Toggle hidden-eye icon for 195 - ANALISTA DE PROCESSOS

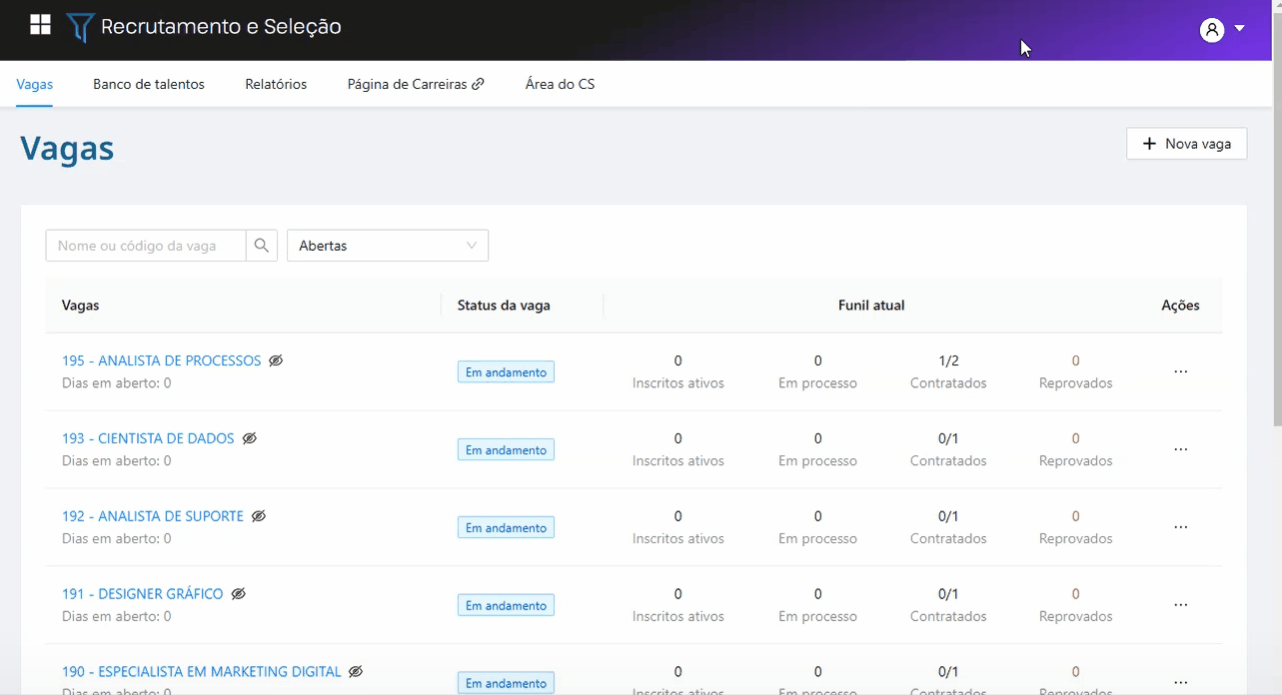276,361
